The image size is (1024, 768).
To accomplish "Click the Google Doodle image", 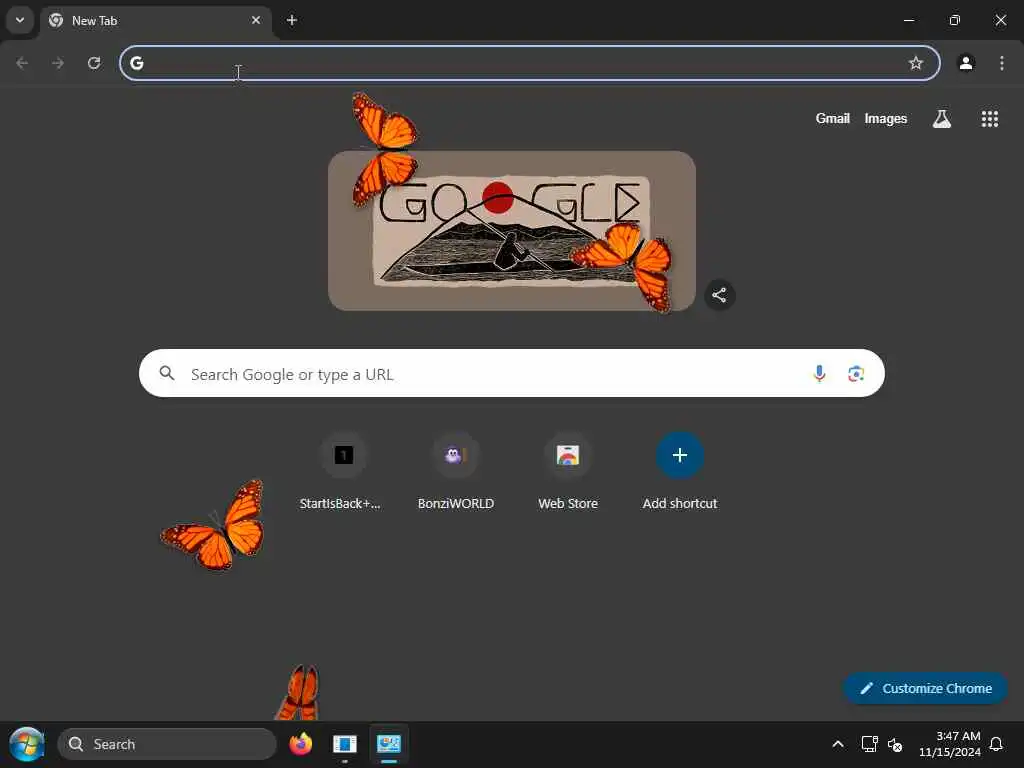I will [512, 231].
